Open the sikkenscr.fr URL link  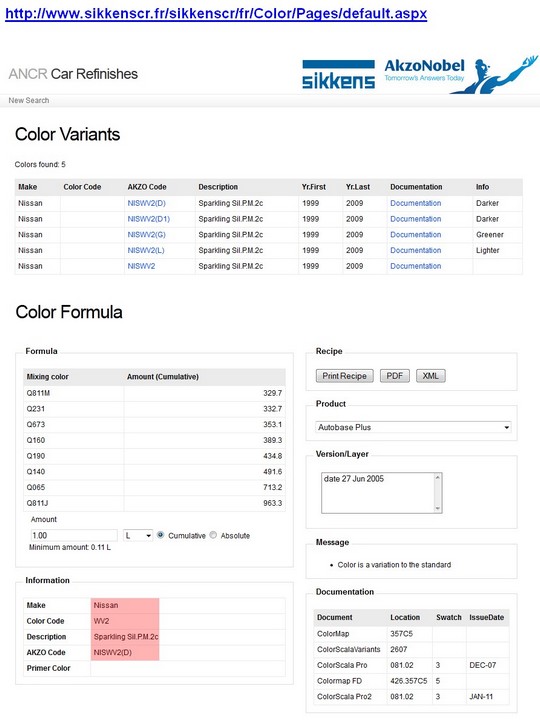[216, 13]
